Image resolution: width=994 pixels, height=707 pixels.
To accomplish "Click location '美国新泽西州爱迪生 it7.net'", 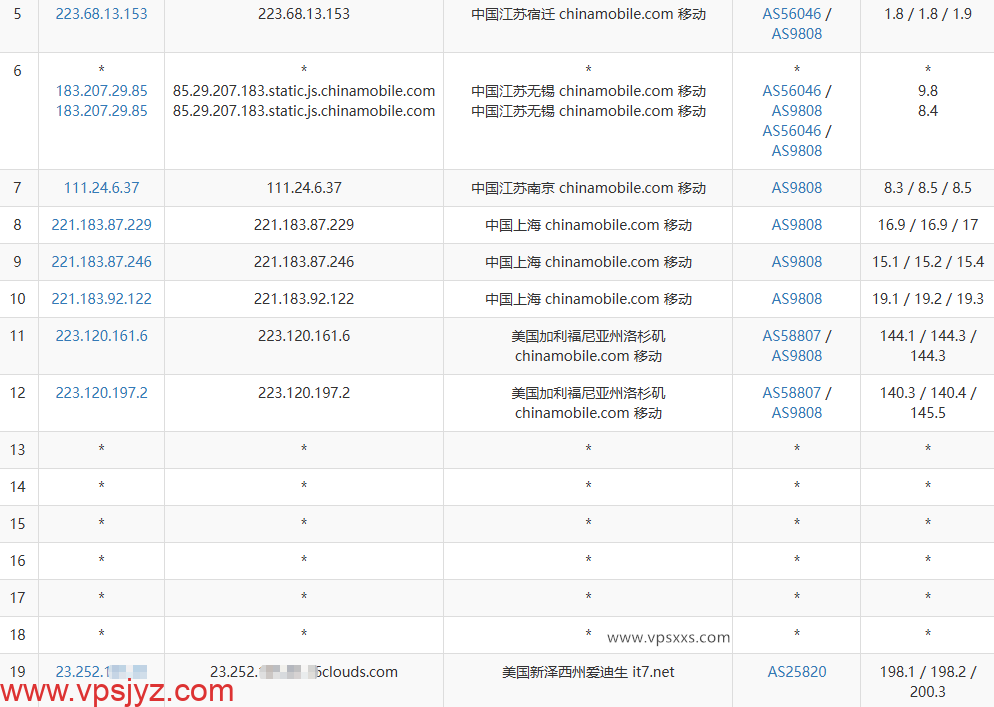I will (x=588, y=672).
